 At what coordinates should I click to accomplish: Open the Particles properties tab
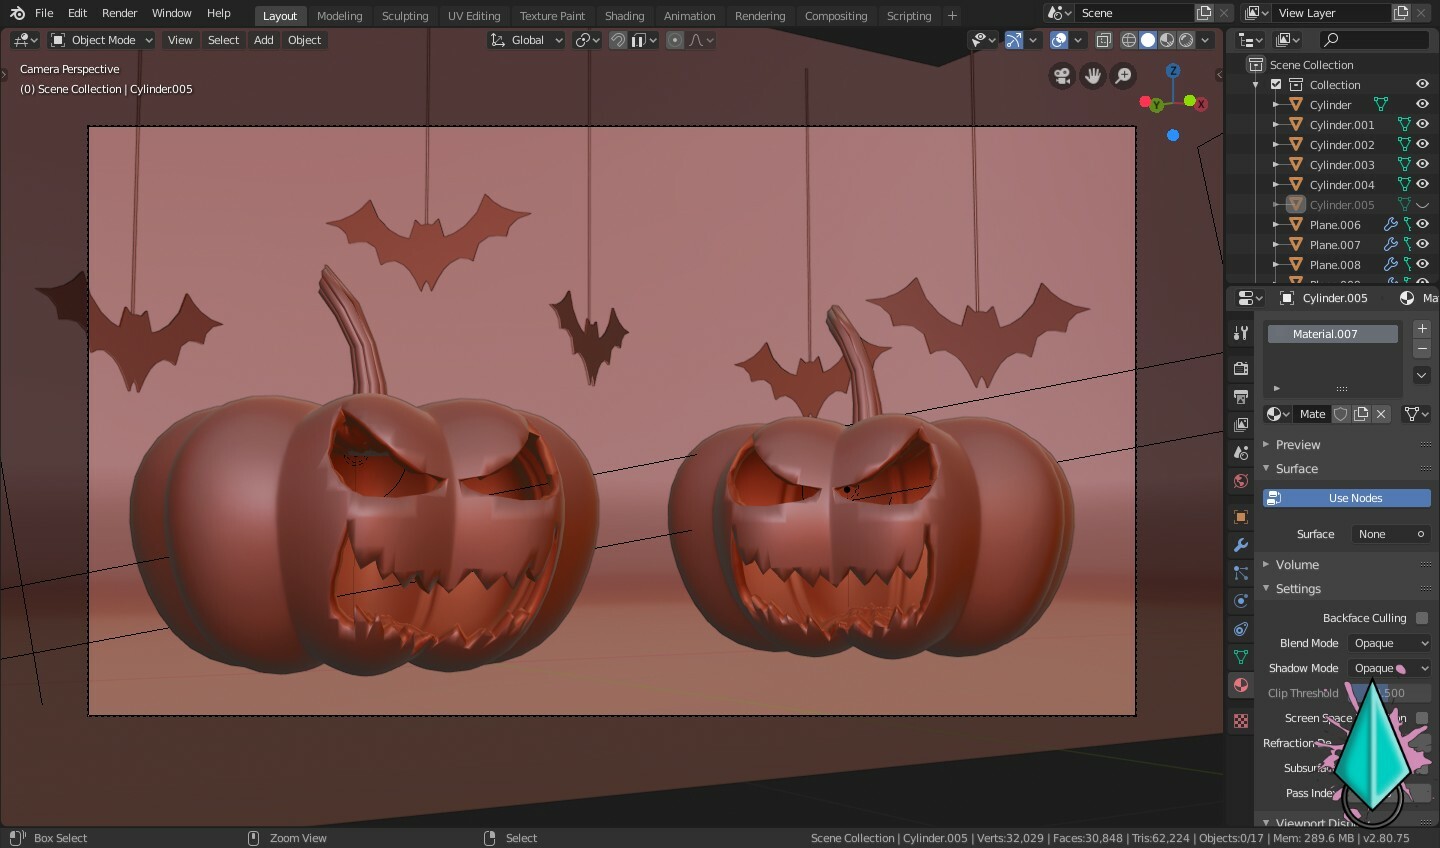click(1241, 573)
